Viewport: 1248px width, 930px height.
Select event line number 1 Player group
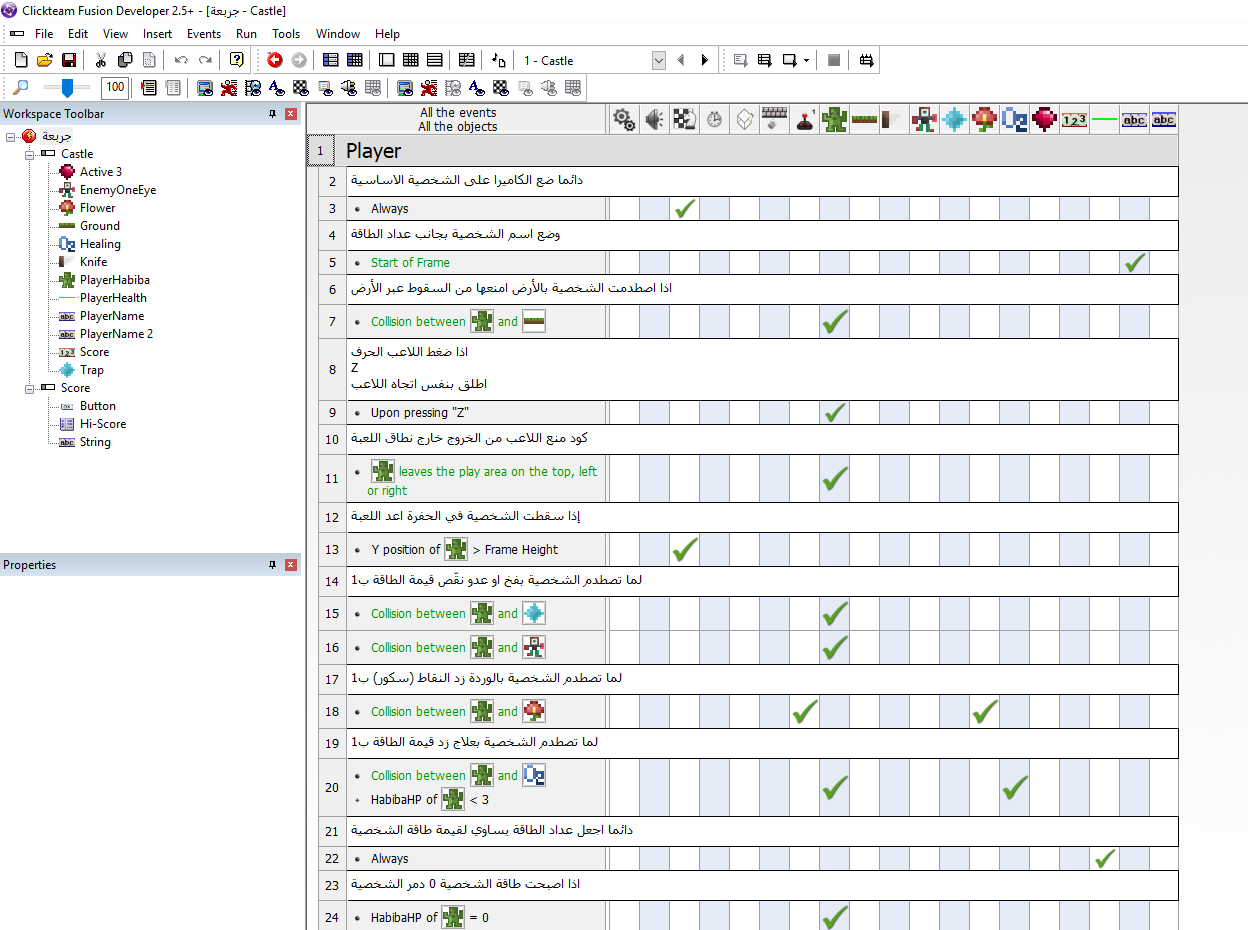(x=320, y=151)
